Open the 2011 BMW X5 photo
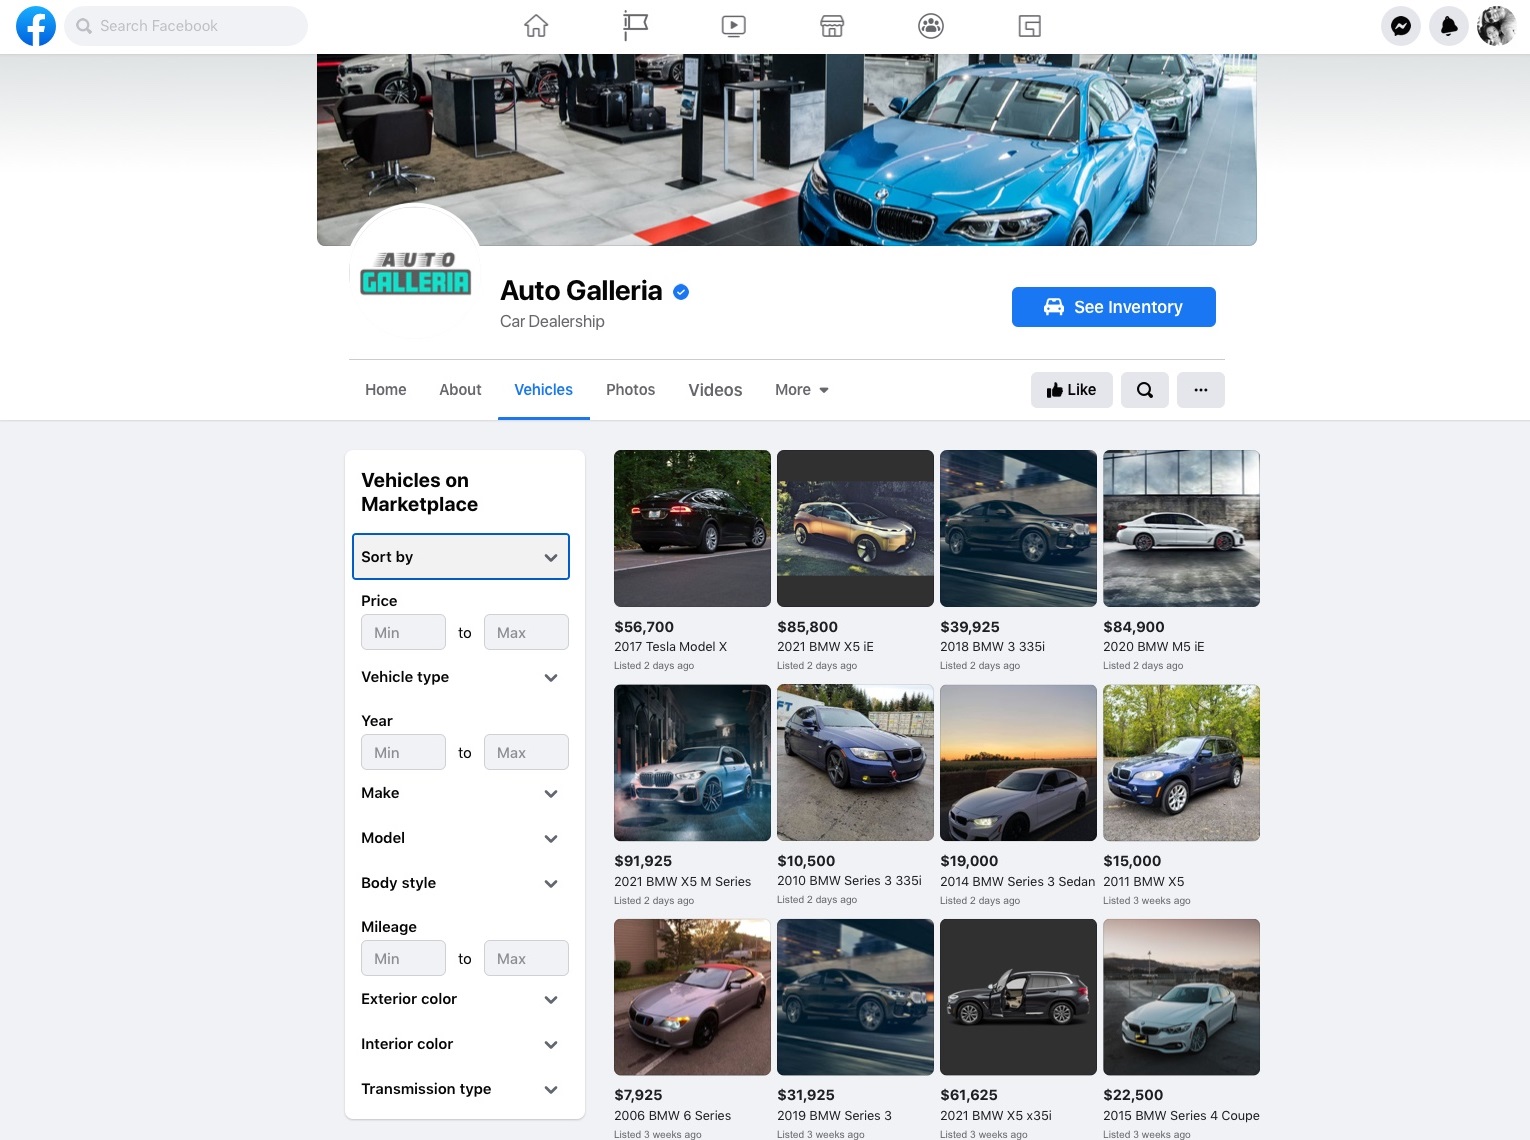Image resolution: width=1530 pixels, height=1140 pixels. tap(1181, 763)
